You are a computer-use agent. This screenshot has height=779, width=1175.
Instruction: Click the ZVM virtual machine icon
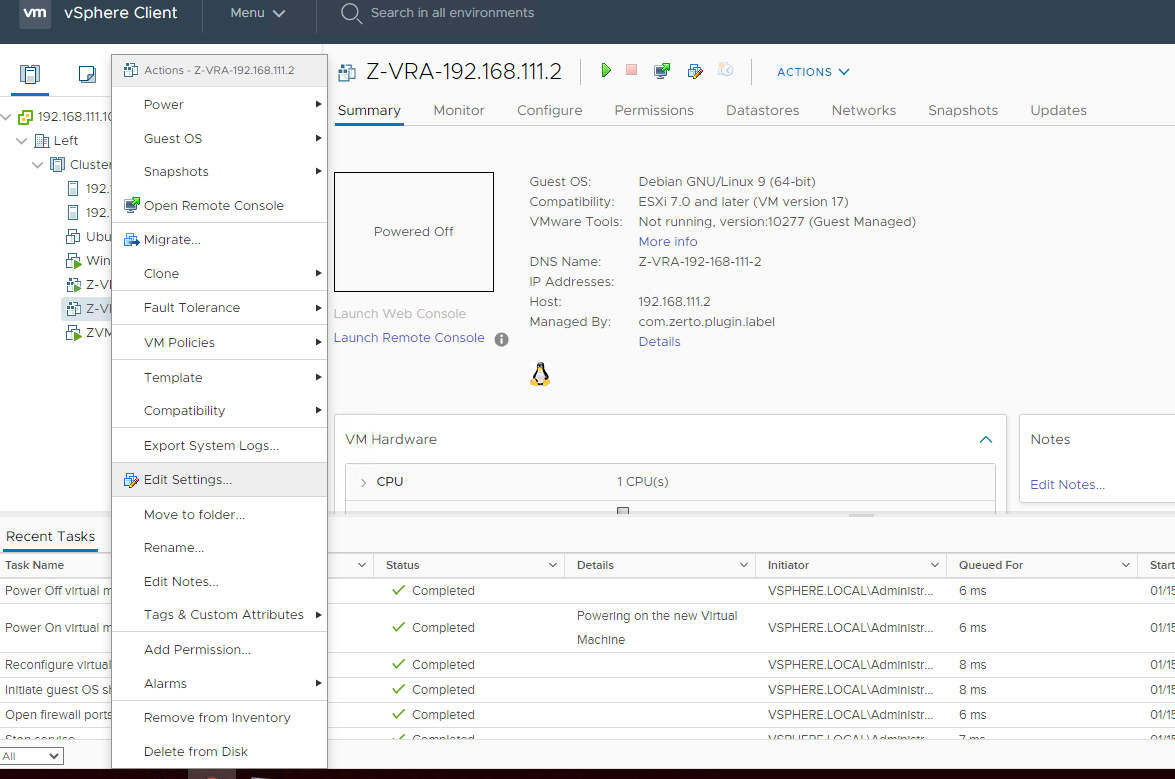click(x=73, y=333)
